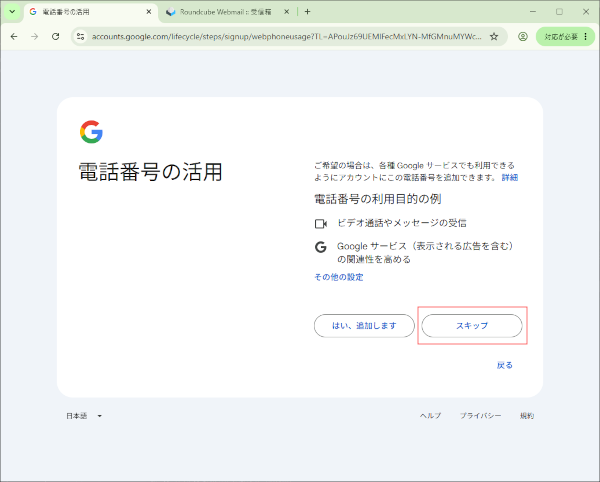Click the video call camera icon
This screenshot has width=600, height=482.
click(321, 224)
